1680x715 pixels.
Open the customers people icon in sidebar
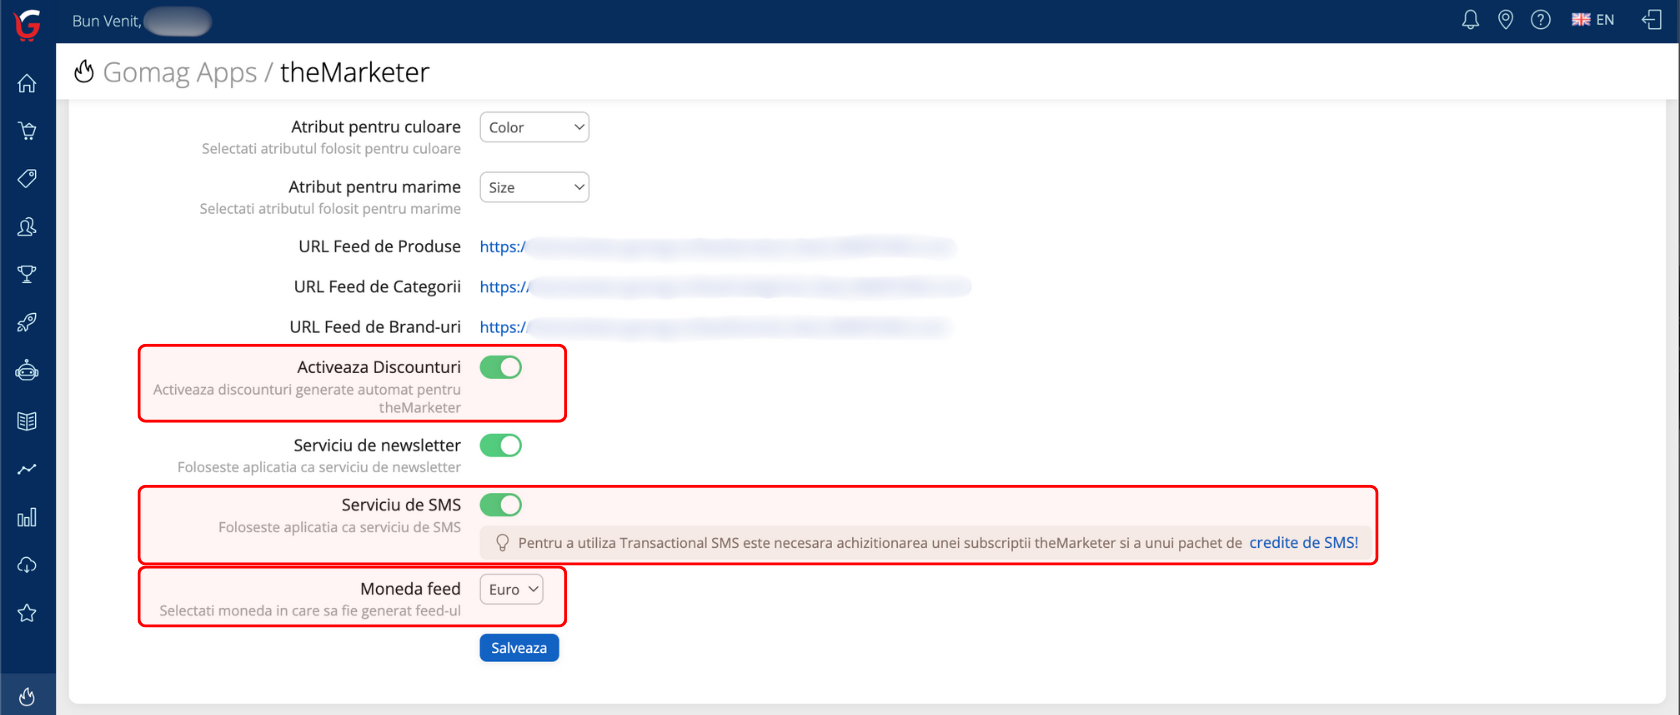(x=27, y=227)
